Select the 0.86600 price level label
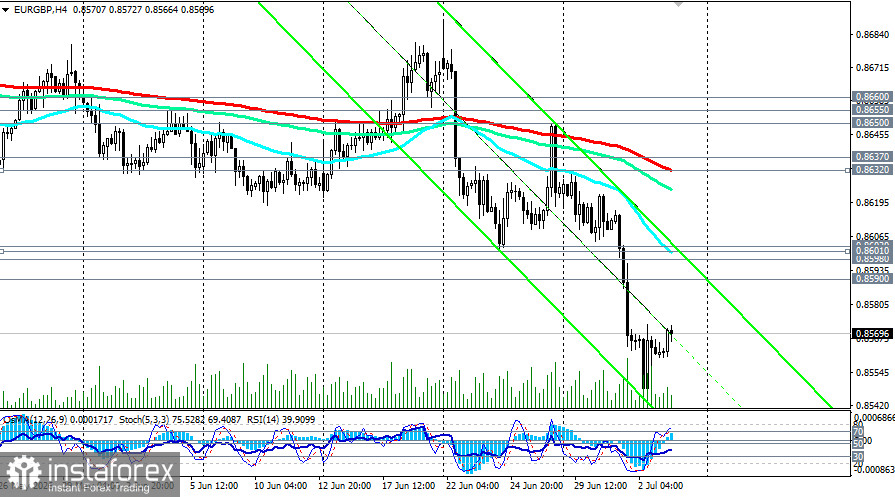Screen dimensions: 895x497 coord(872,97)
